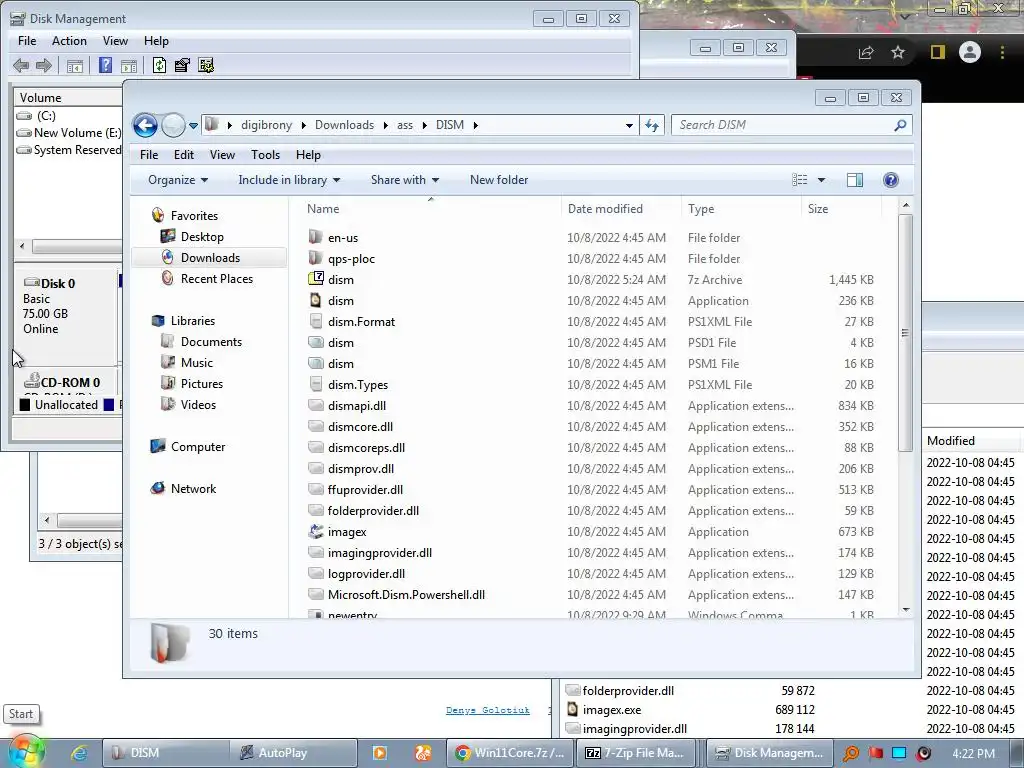Select Microsoft.Dism.Powershell.dll file
The width and height of the screenshot is (1024, 768).
pyautogui.click(x=406, y=594)
